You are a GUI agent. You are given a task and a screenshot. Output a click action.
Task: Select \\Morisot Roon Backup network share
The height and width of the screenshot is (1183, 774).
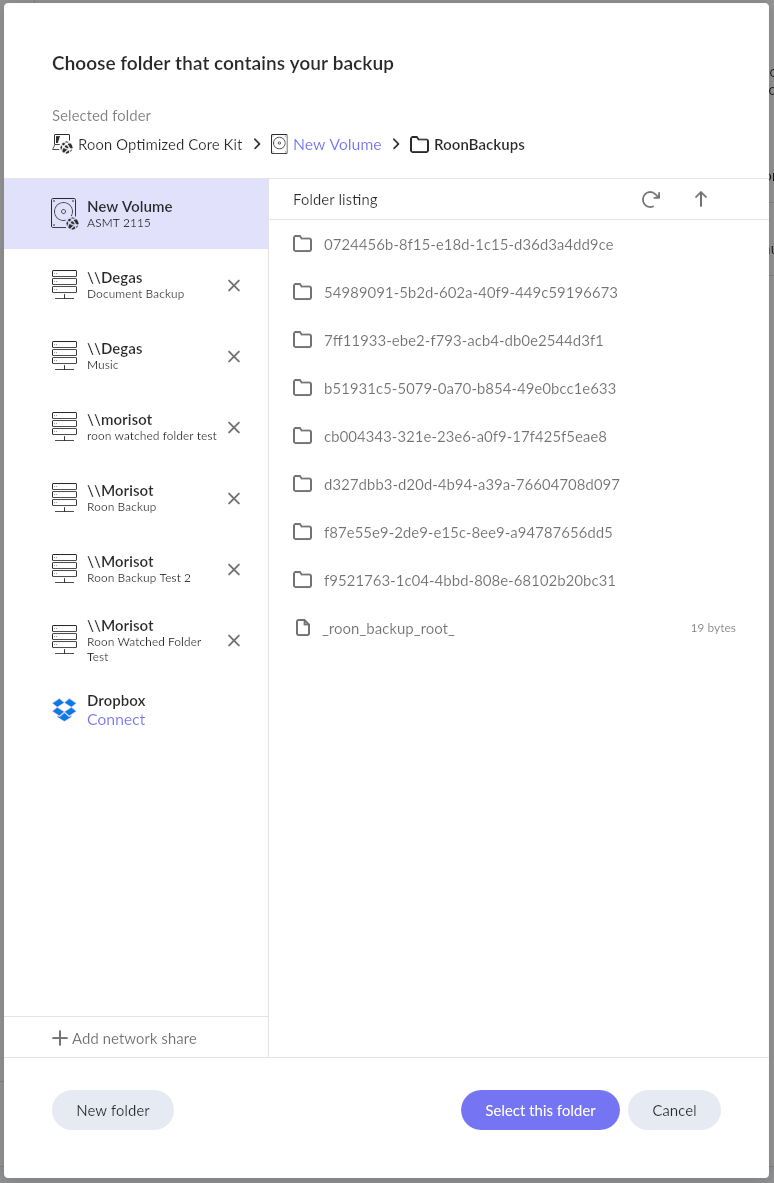point(121,497)
